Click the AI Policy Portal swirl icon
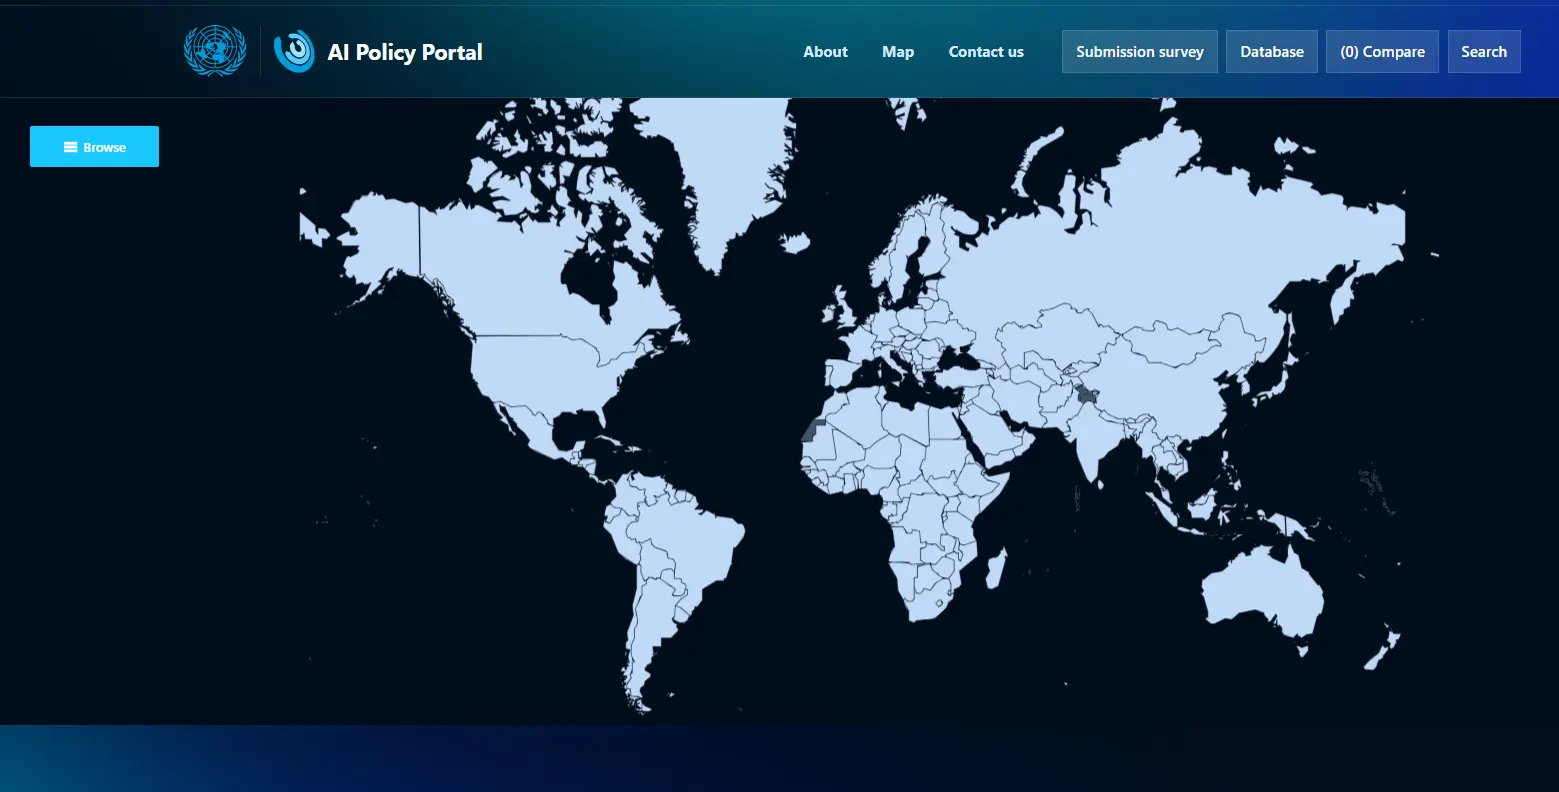 pos(294,51)
